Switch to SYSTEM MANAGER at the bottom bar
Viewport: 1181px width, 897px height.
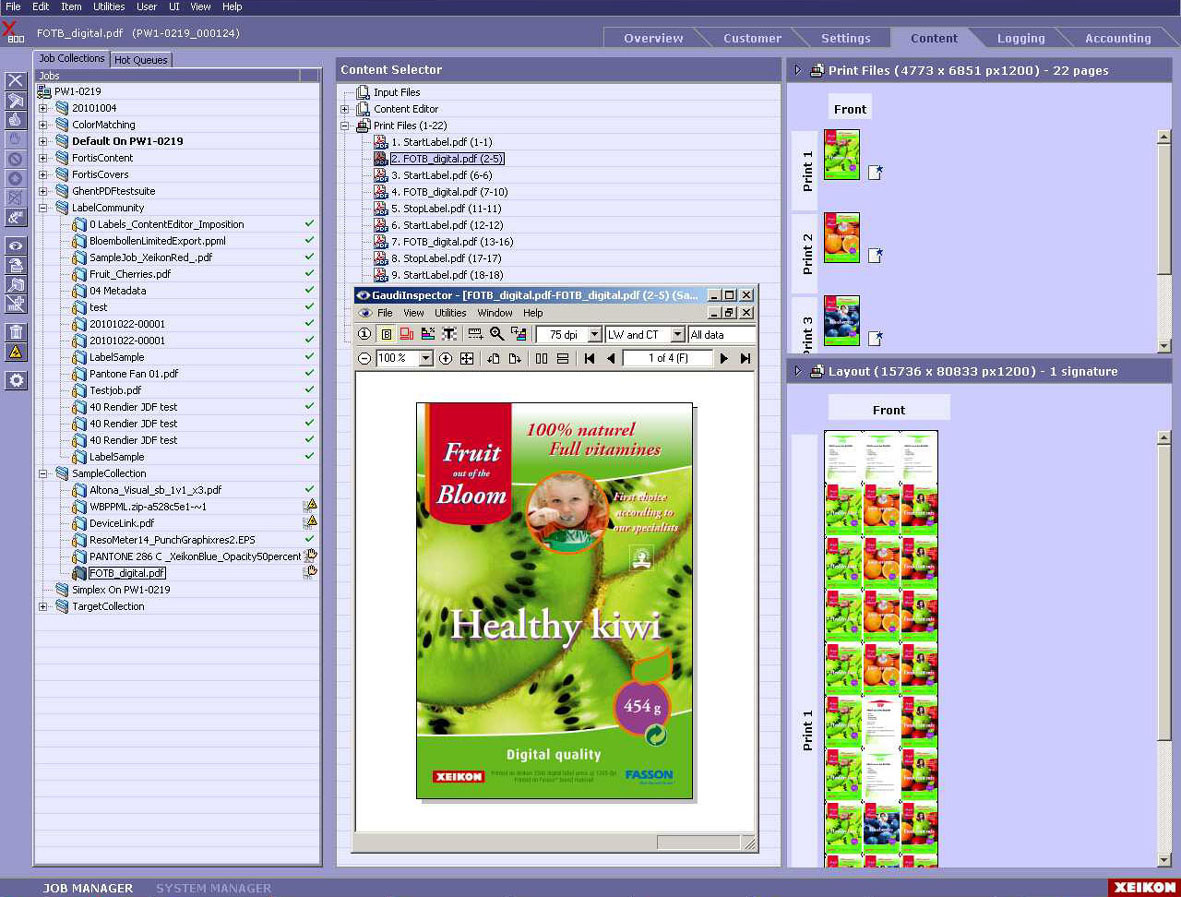pyautogui.click(x=213, y=887)
